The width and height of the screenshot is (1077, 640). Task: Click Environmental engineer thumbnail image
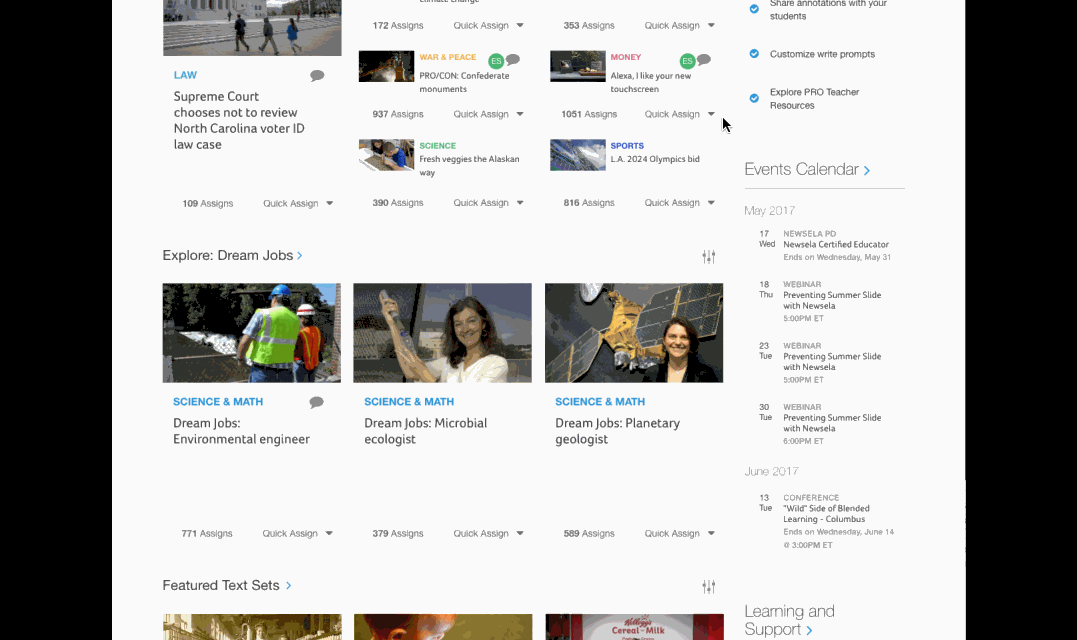[x=251, y=333]
